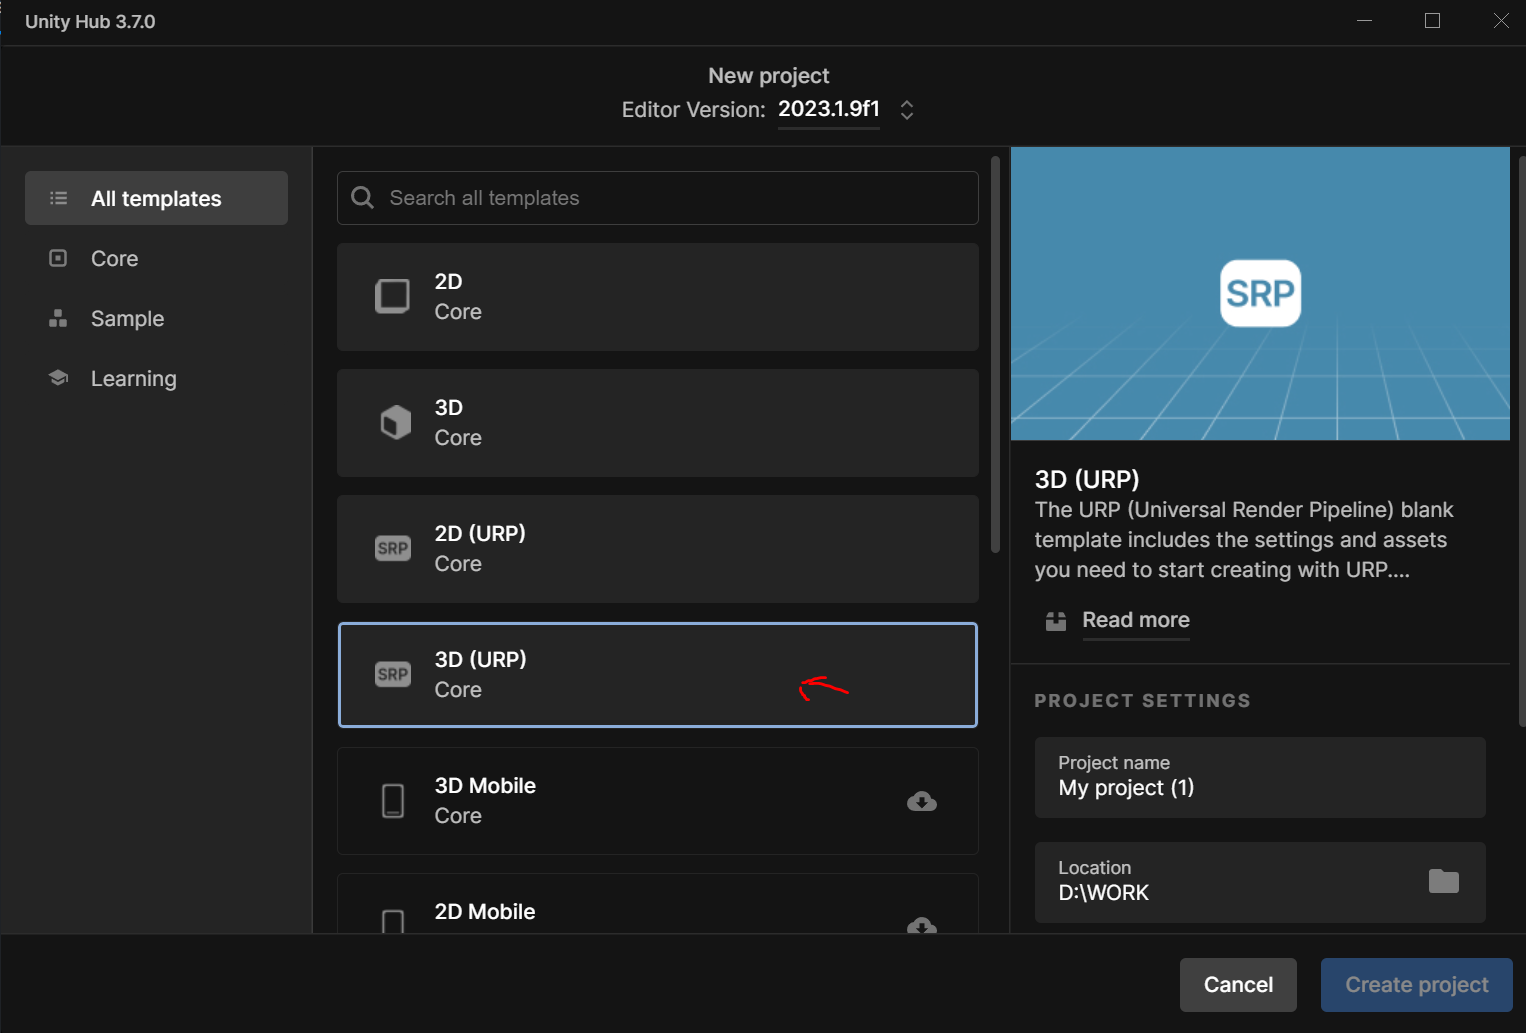Open the Read more link

coord(1135,620)
